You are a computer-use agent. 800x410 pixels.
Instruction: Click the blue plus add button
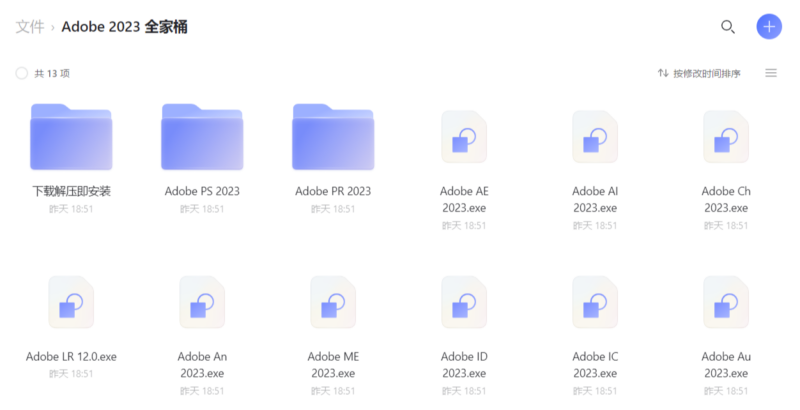click(x=768, y=27)
